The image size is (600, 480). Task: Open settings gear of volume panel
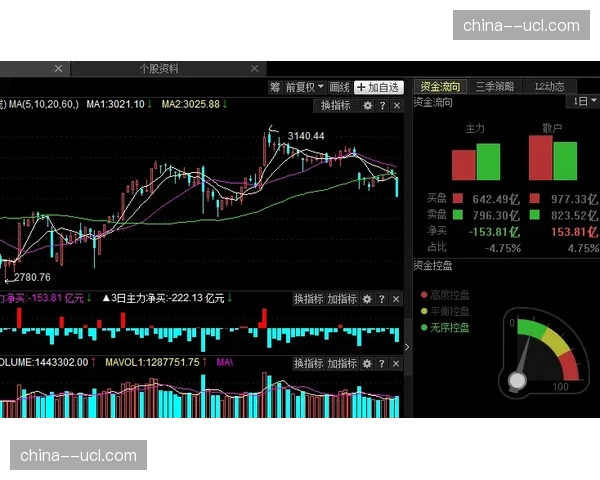pos(367,363)
